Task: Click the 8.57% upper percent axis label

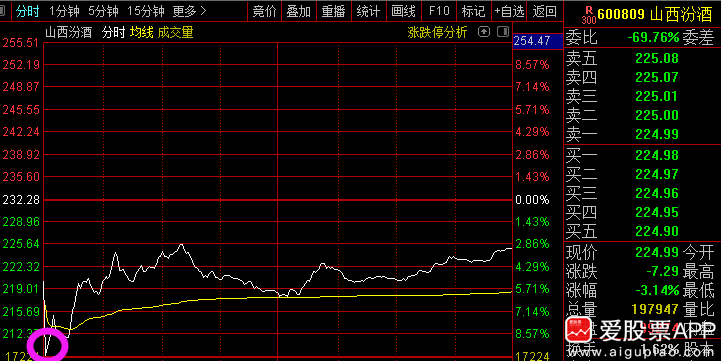Action: (532, 65)
